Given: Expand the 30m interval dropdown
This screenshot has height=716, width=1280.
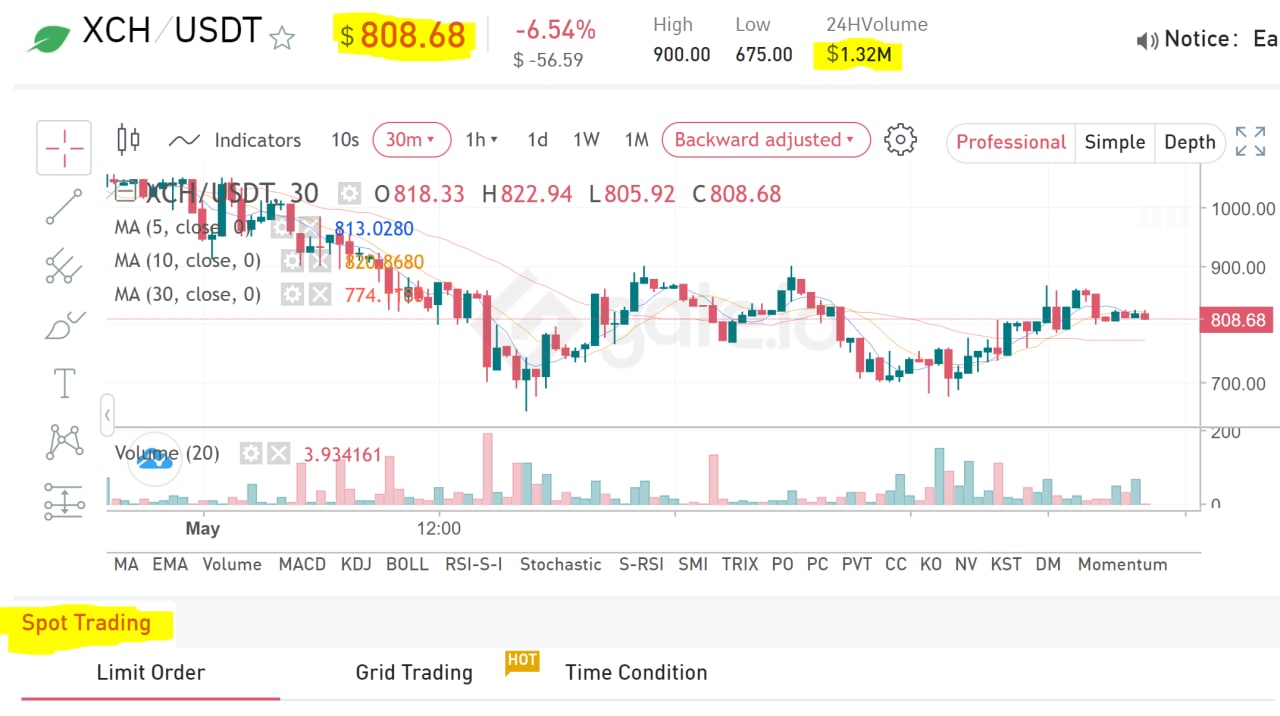Looking at the screenshot, I should pyautogui.click(x=411, y=140).
